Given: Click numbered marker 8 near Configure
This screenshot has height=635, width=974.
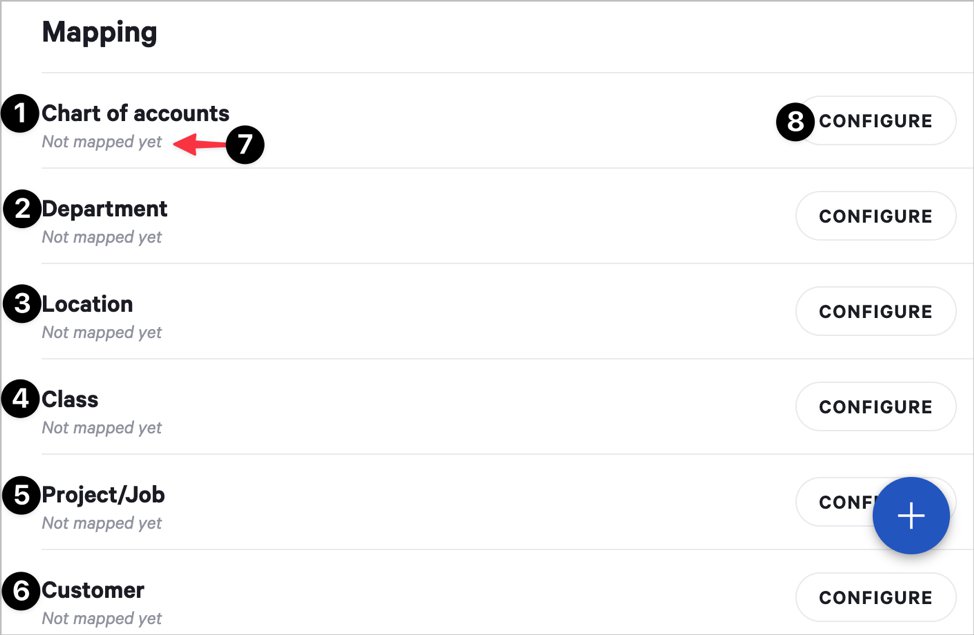Looking at the screenshot, I should tap(795, 122).
